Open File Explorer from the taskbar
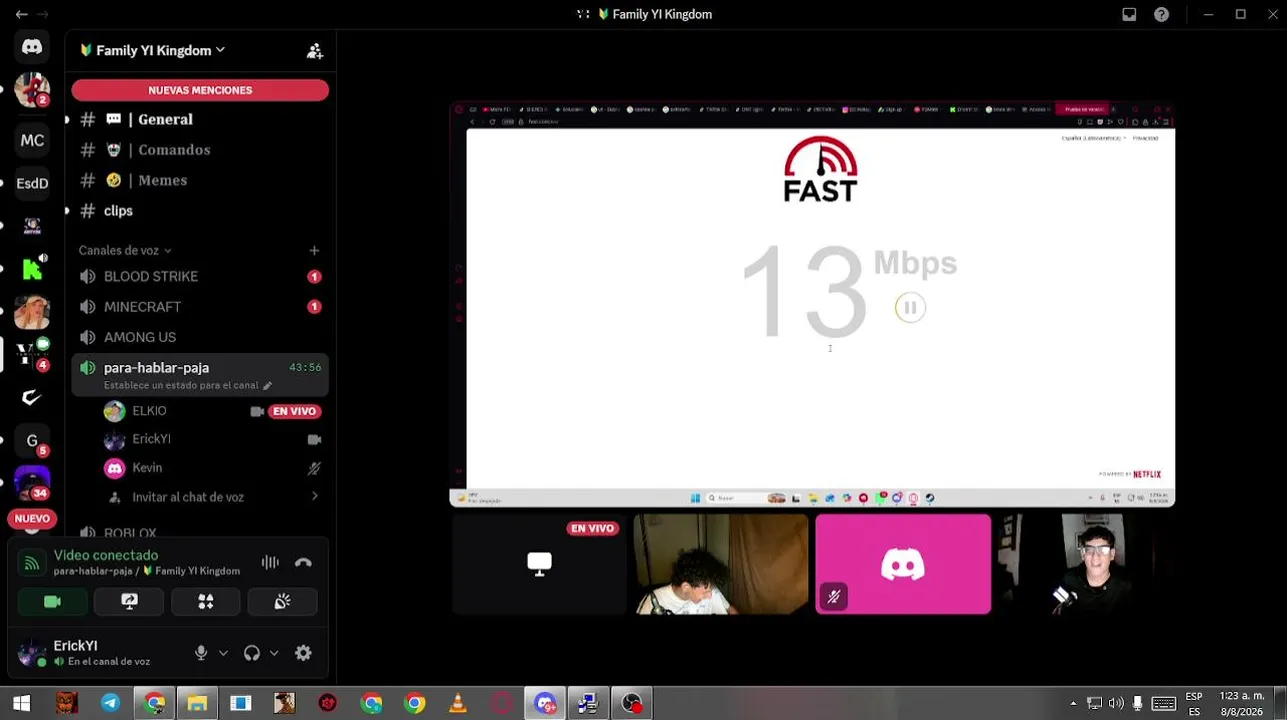Viewport: 1287px width, 720px height. click(x=197, y=703)
